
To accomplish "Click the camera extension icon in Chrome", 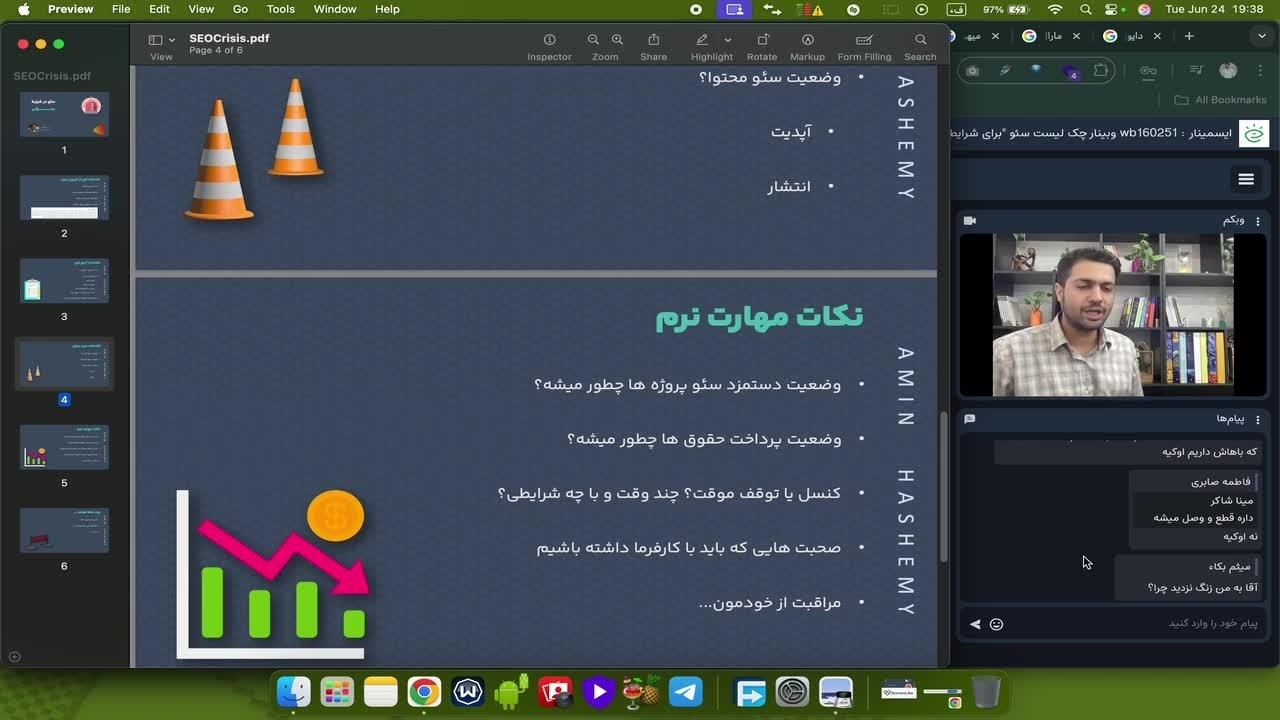I will 972,70.
